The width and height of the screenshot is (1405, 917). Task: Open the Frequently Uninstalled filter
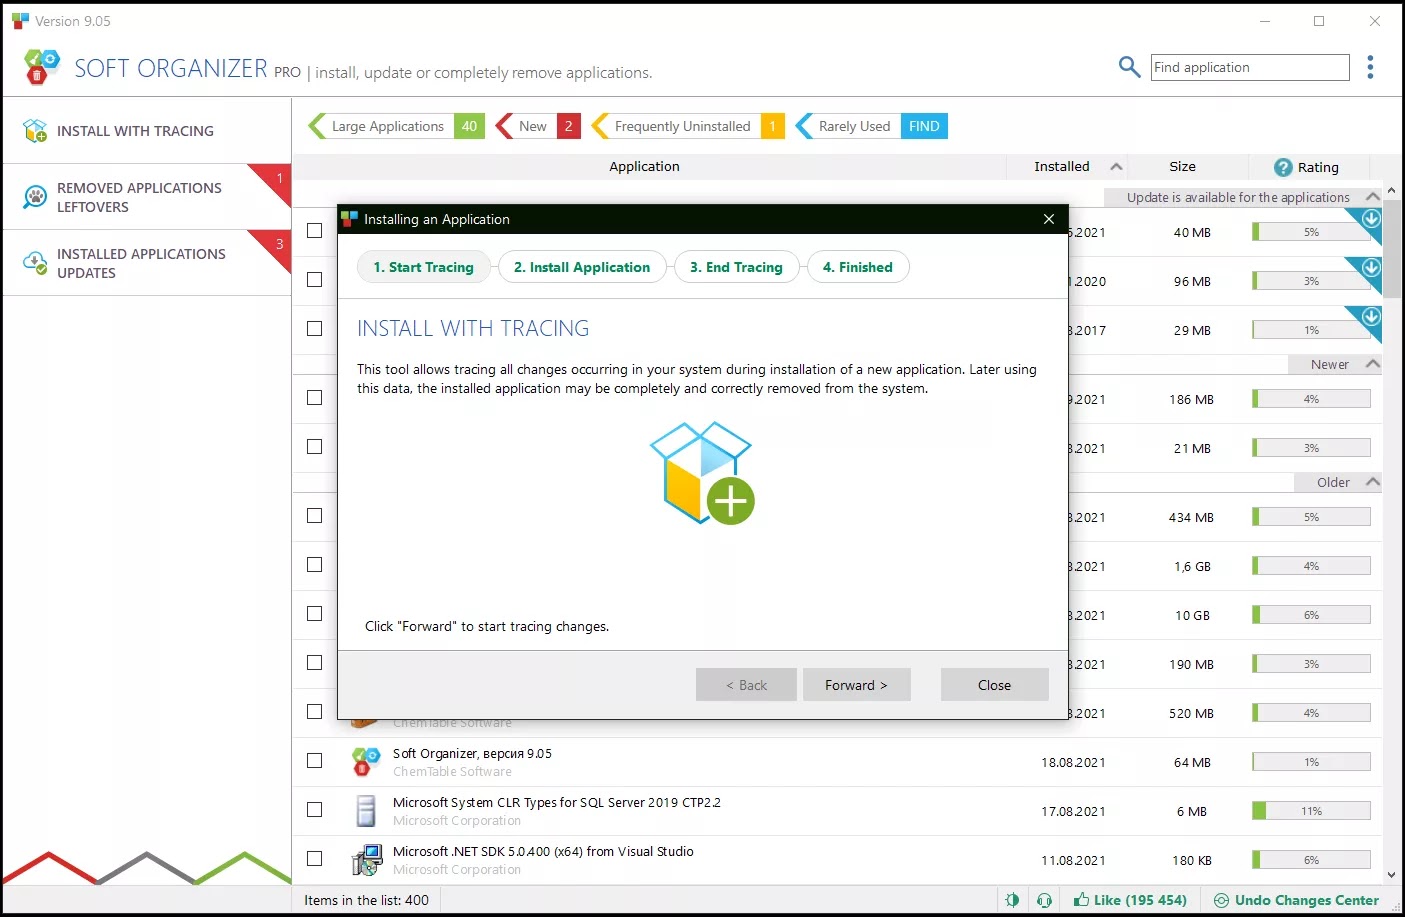[682, 126]
